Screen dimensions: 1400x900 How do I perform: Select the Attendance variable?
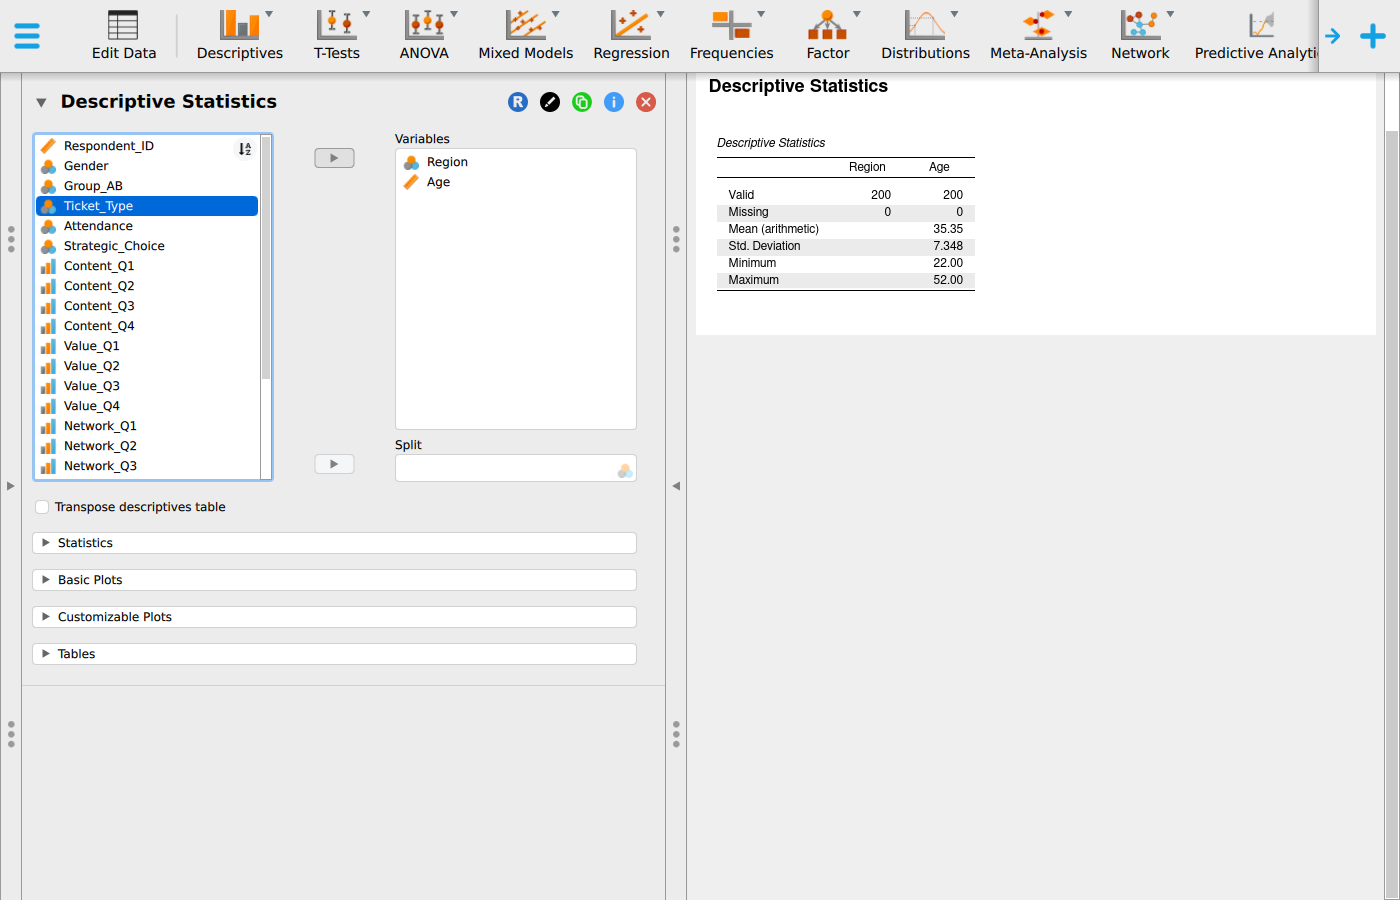(147, 226)
